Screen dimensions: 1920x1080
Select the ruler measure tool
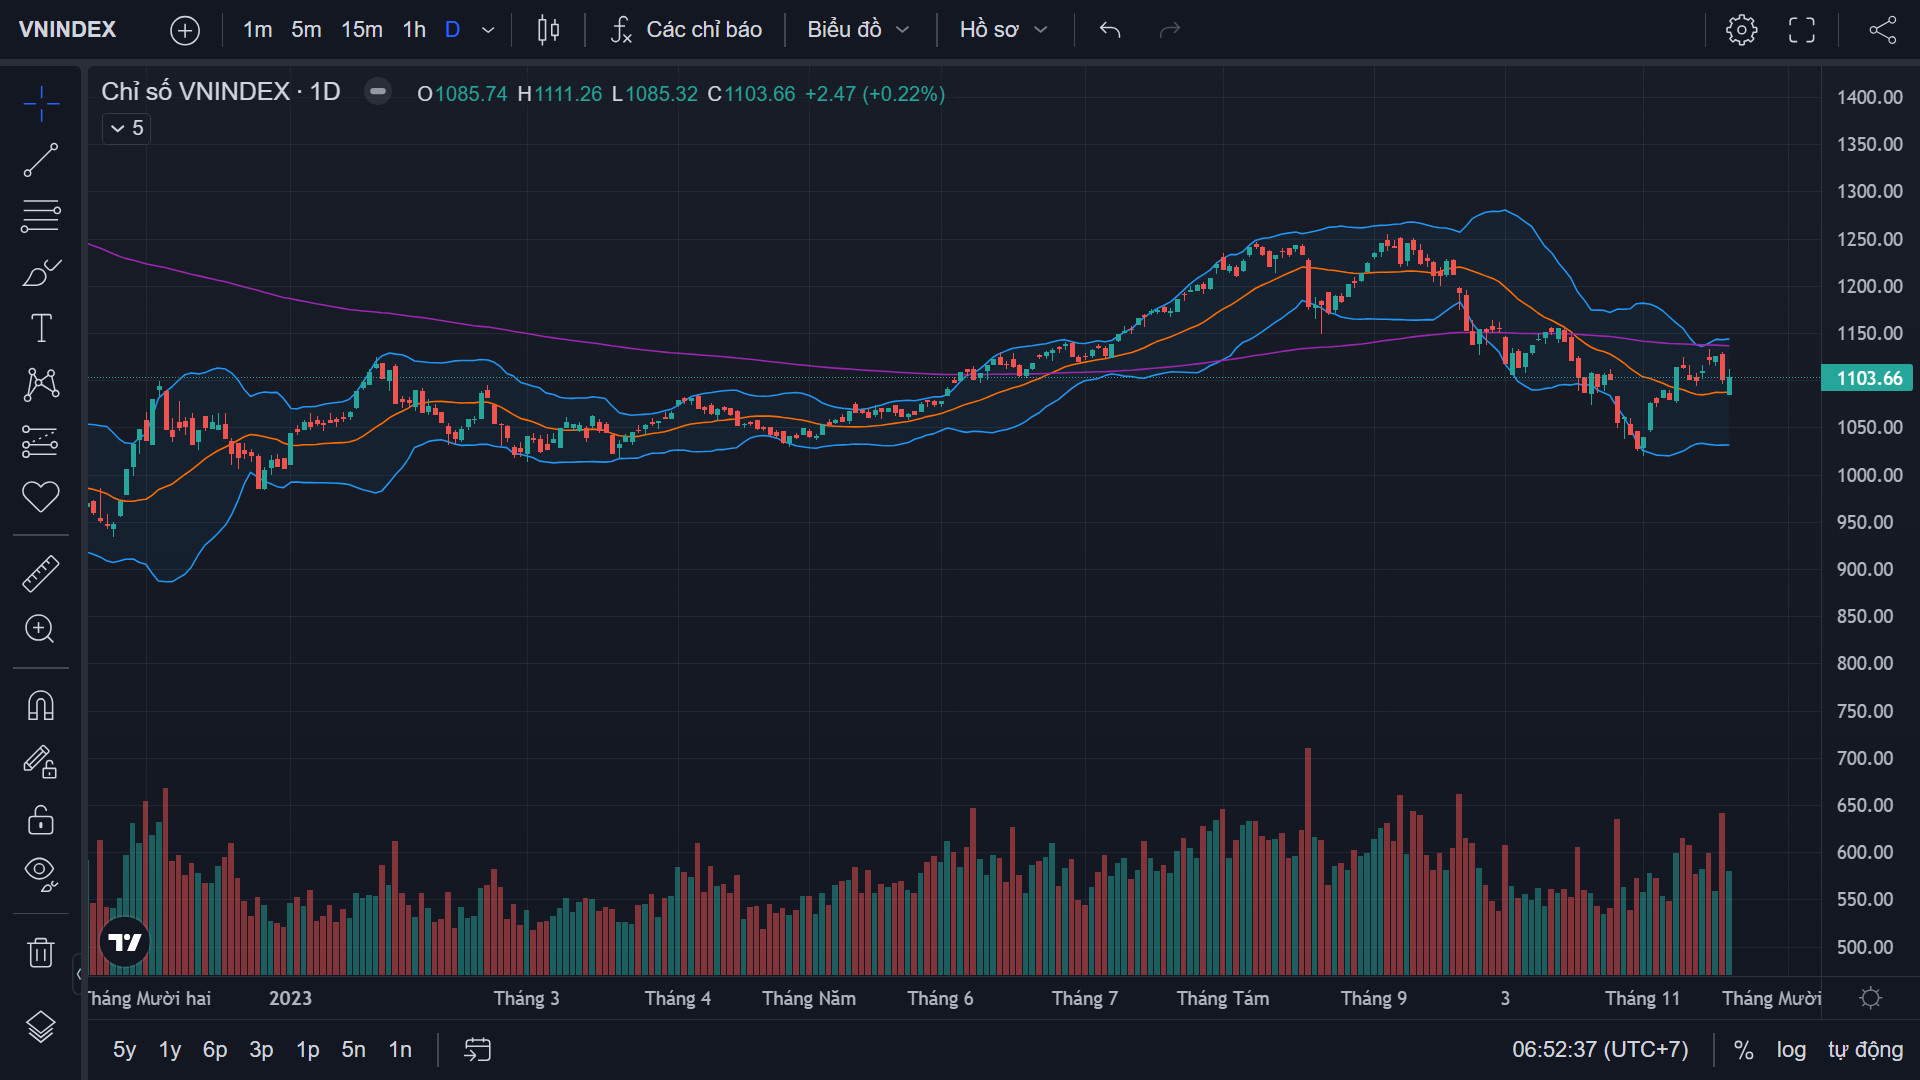pyautogui.click(x=41, y=574)
